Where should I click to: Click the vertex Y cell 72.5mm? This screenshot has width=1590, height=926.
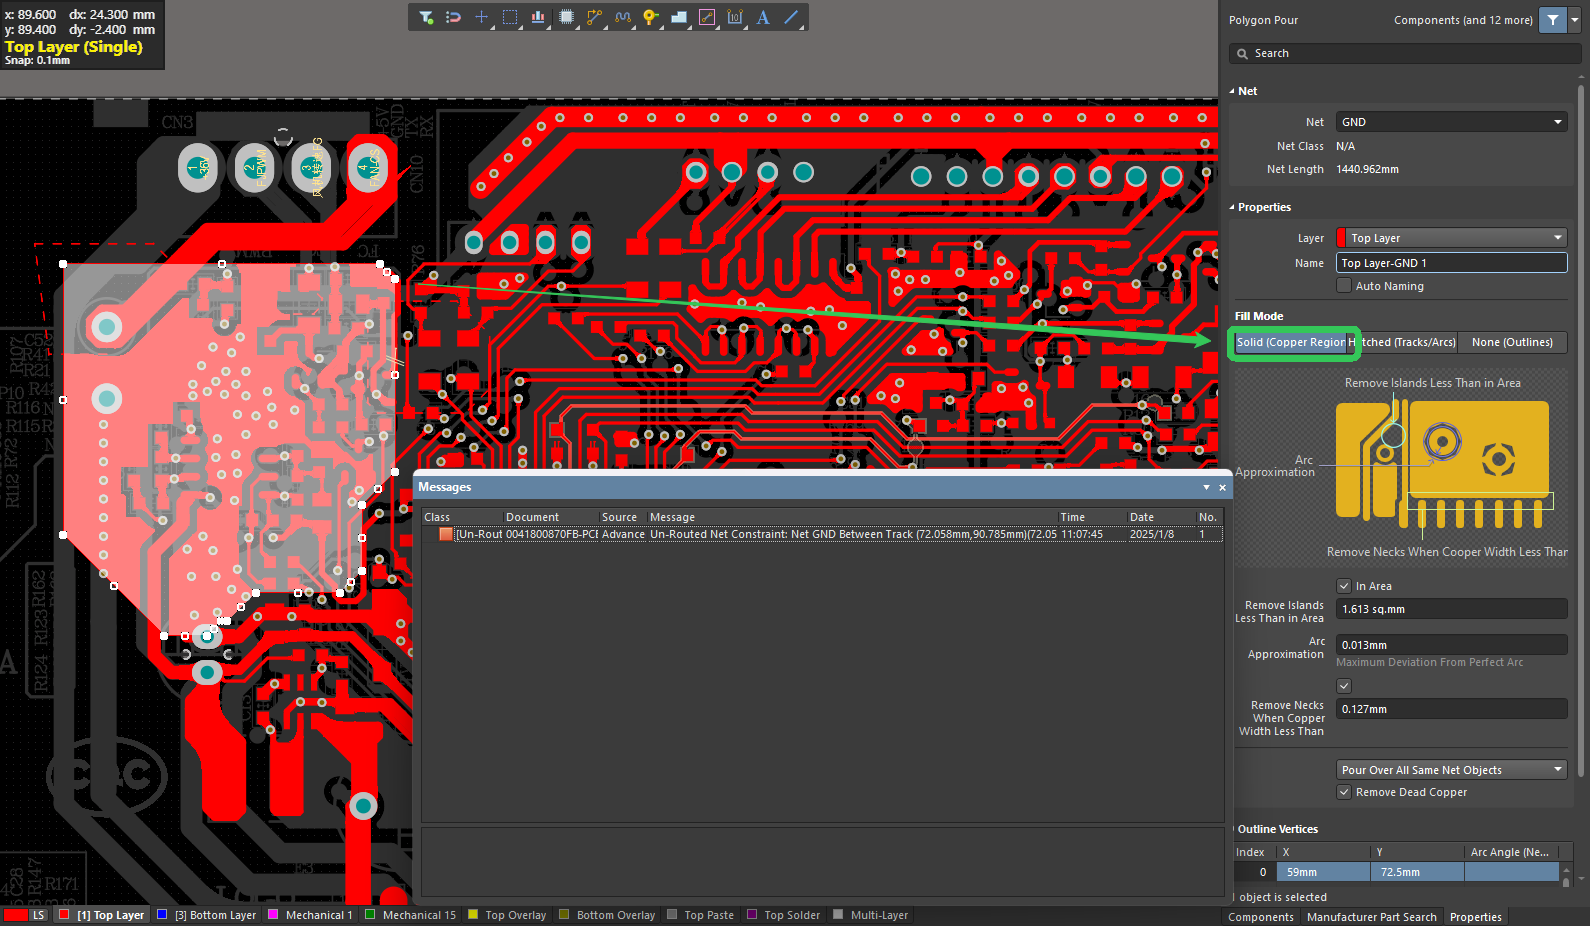pos(1417,872)
